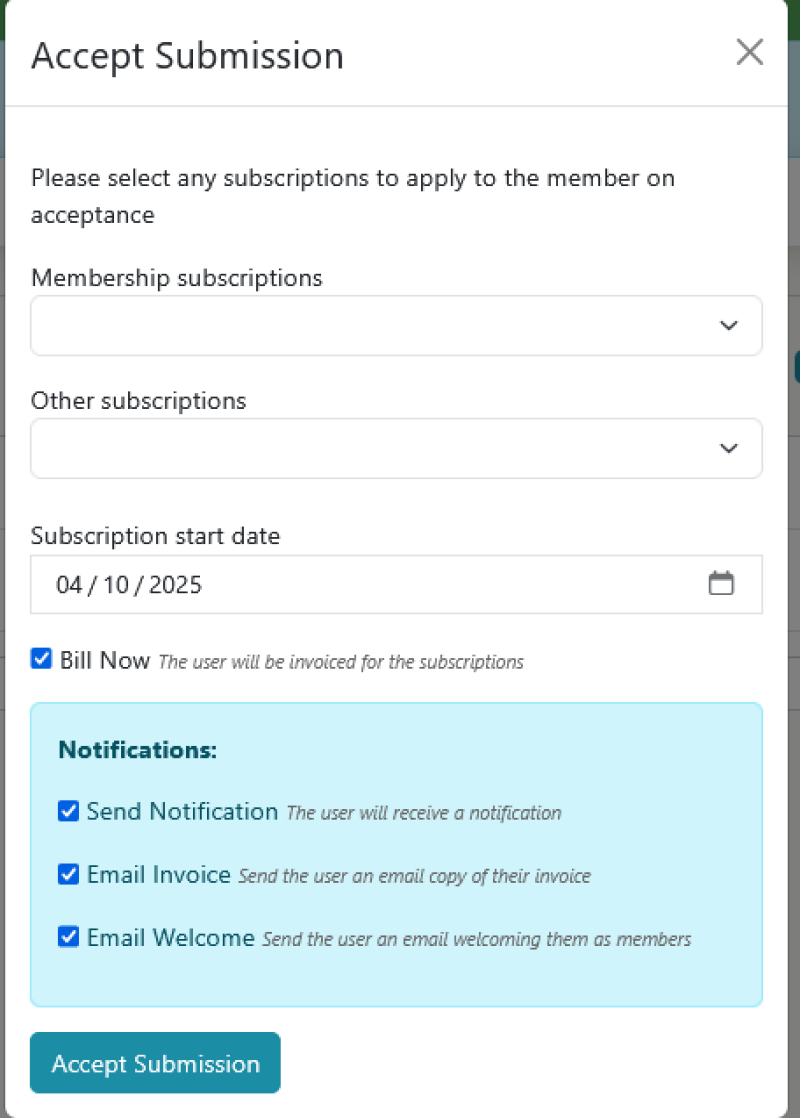Click the calendar icon in the date field
Viewport: 800px width, 1118px height.
(722, 581)
